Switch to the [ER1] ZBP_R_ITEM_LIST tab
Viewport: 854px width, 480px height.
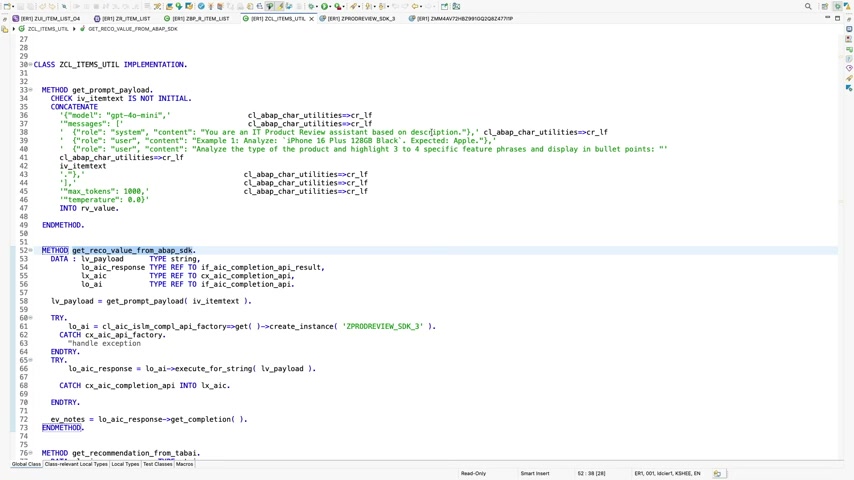pos(197,19)
